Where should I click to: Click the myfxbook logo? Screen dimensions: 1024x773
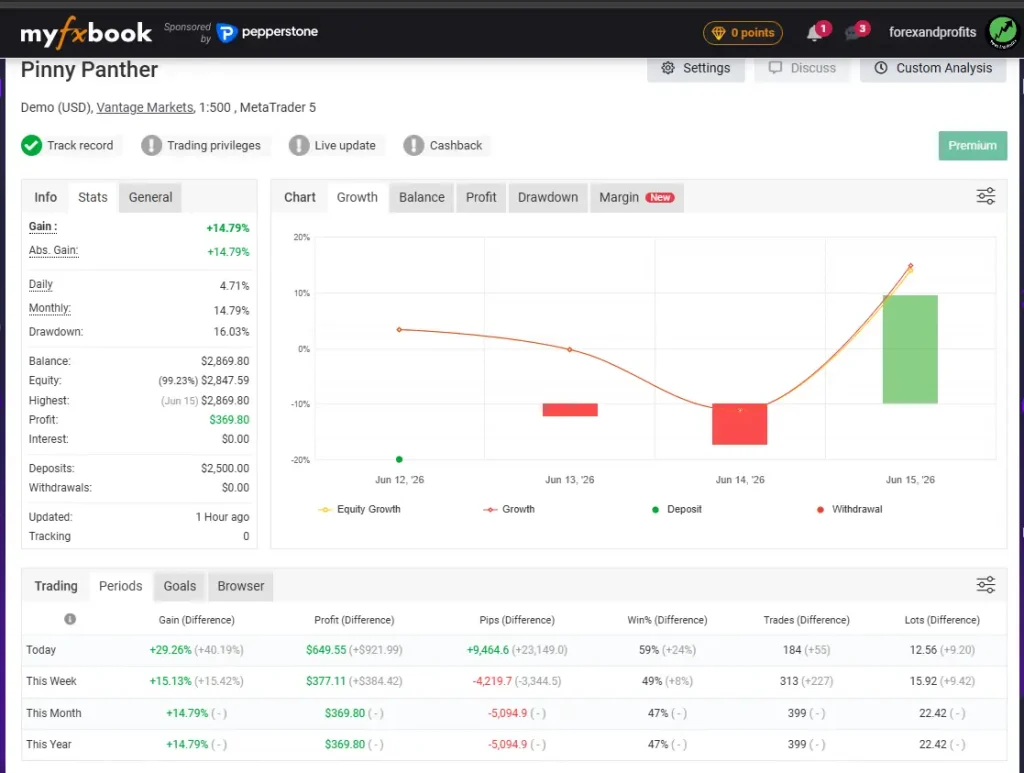86,33
